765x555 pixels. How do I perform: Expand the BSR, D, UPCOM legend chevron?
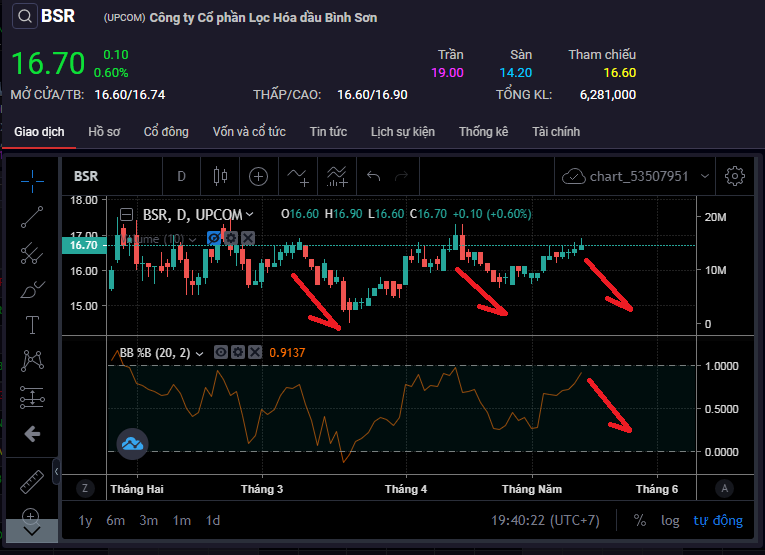(x=250, y=214)
